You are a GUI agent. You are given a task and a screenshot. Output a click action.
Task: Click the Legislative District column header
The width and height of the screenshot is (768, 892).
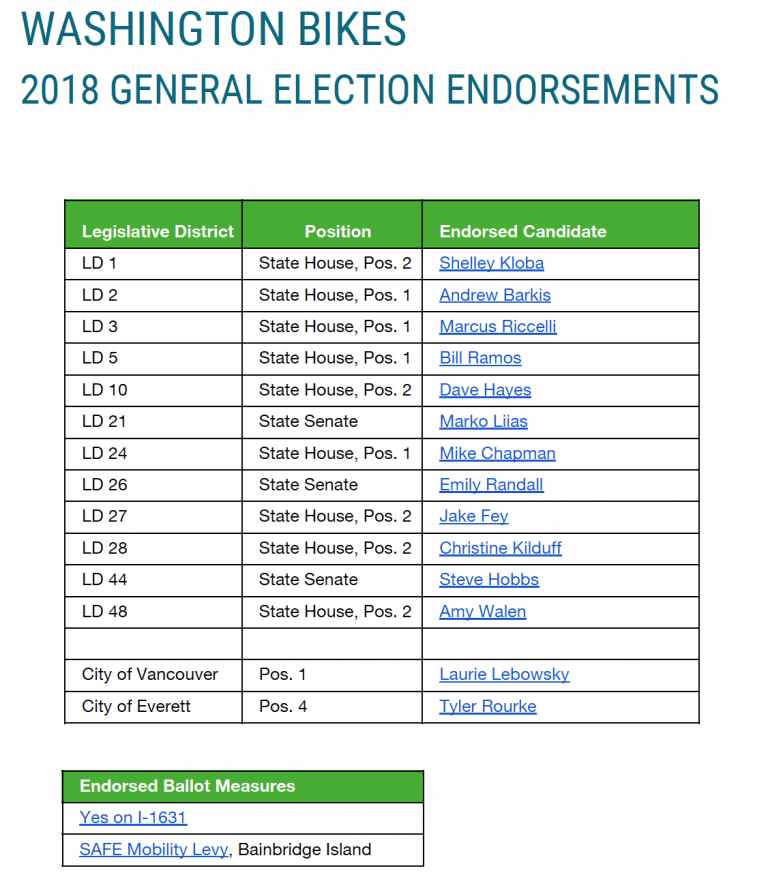click(158, 232)
